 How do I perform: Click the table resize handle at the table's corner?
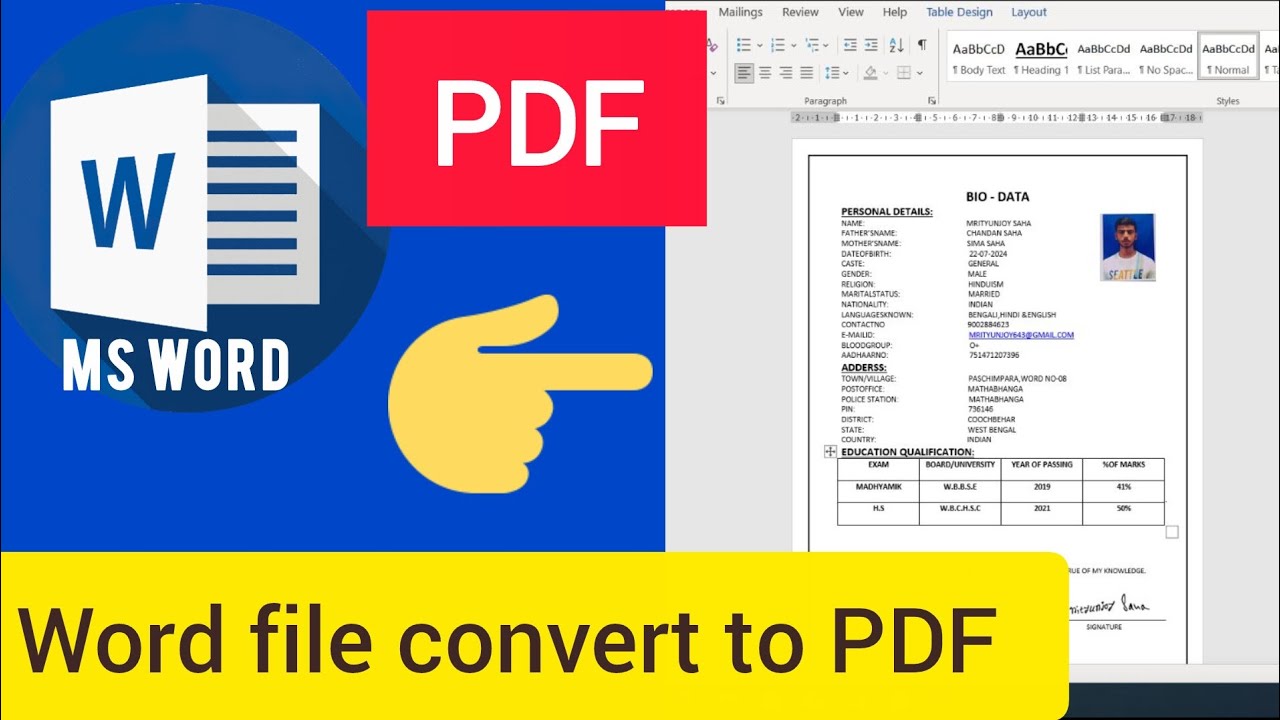click(x=1172, y=532)
